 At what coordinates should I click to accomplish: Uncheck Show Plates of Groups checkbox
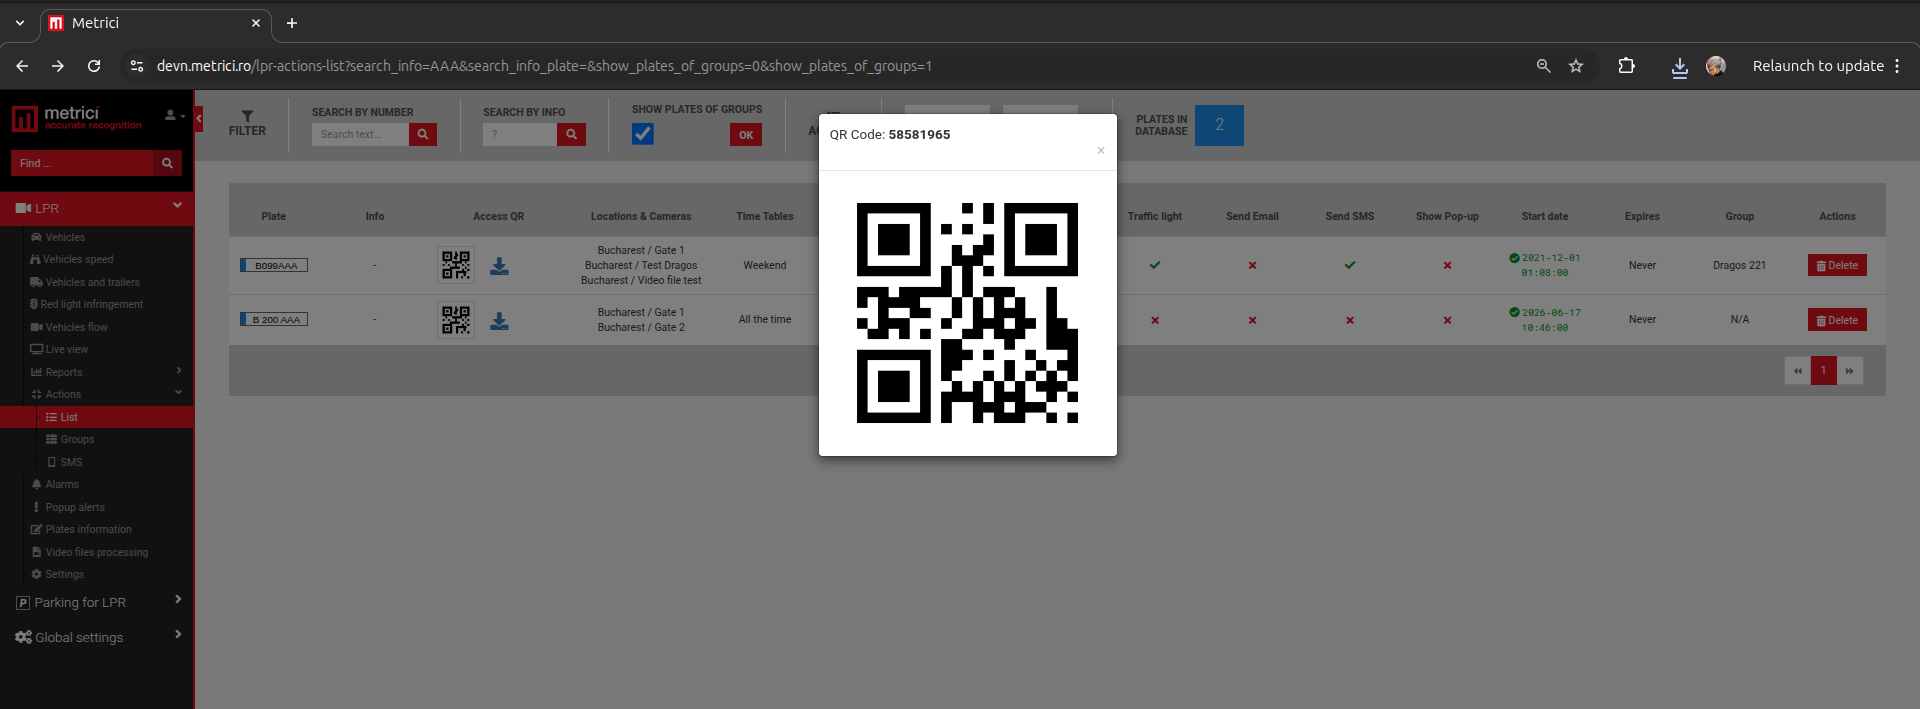point(643,134)
